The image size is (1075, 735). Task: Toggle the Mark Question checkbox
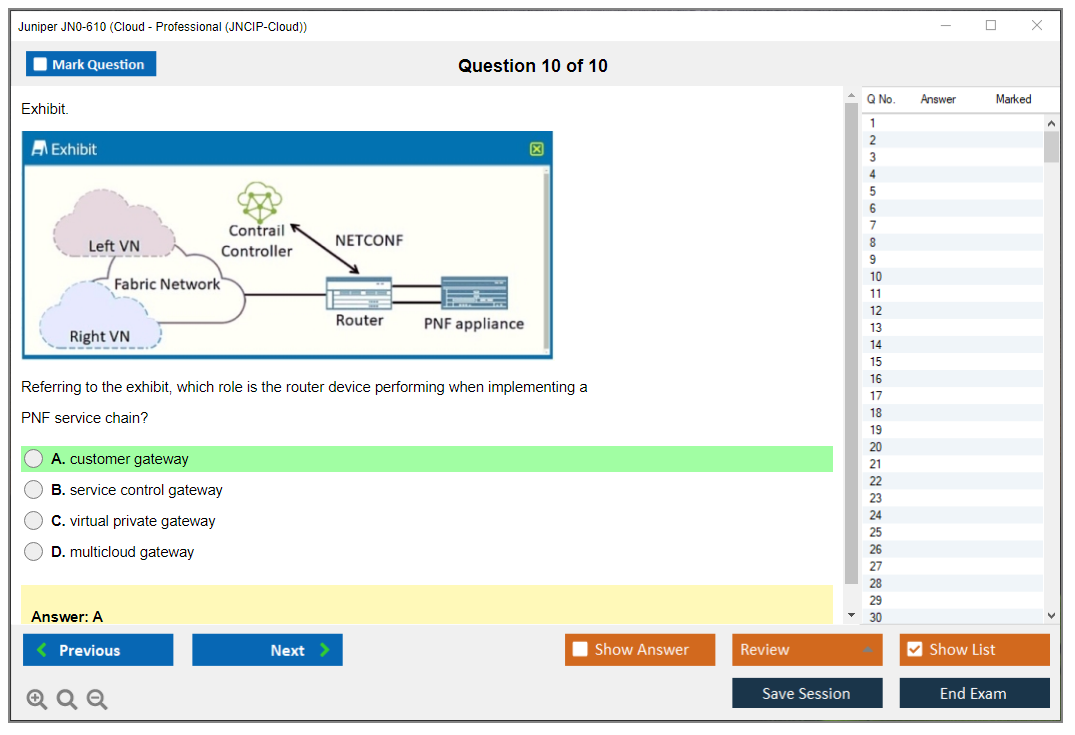pos(41,65)
